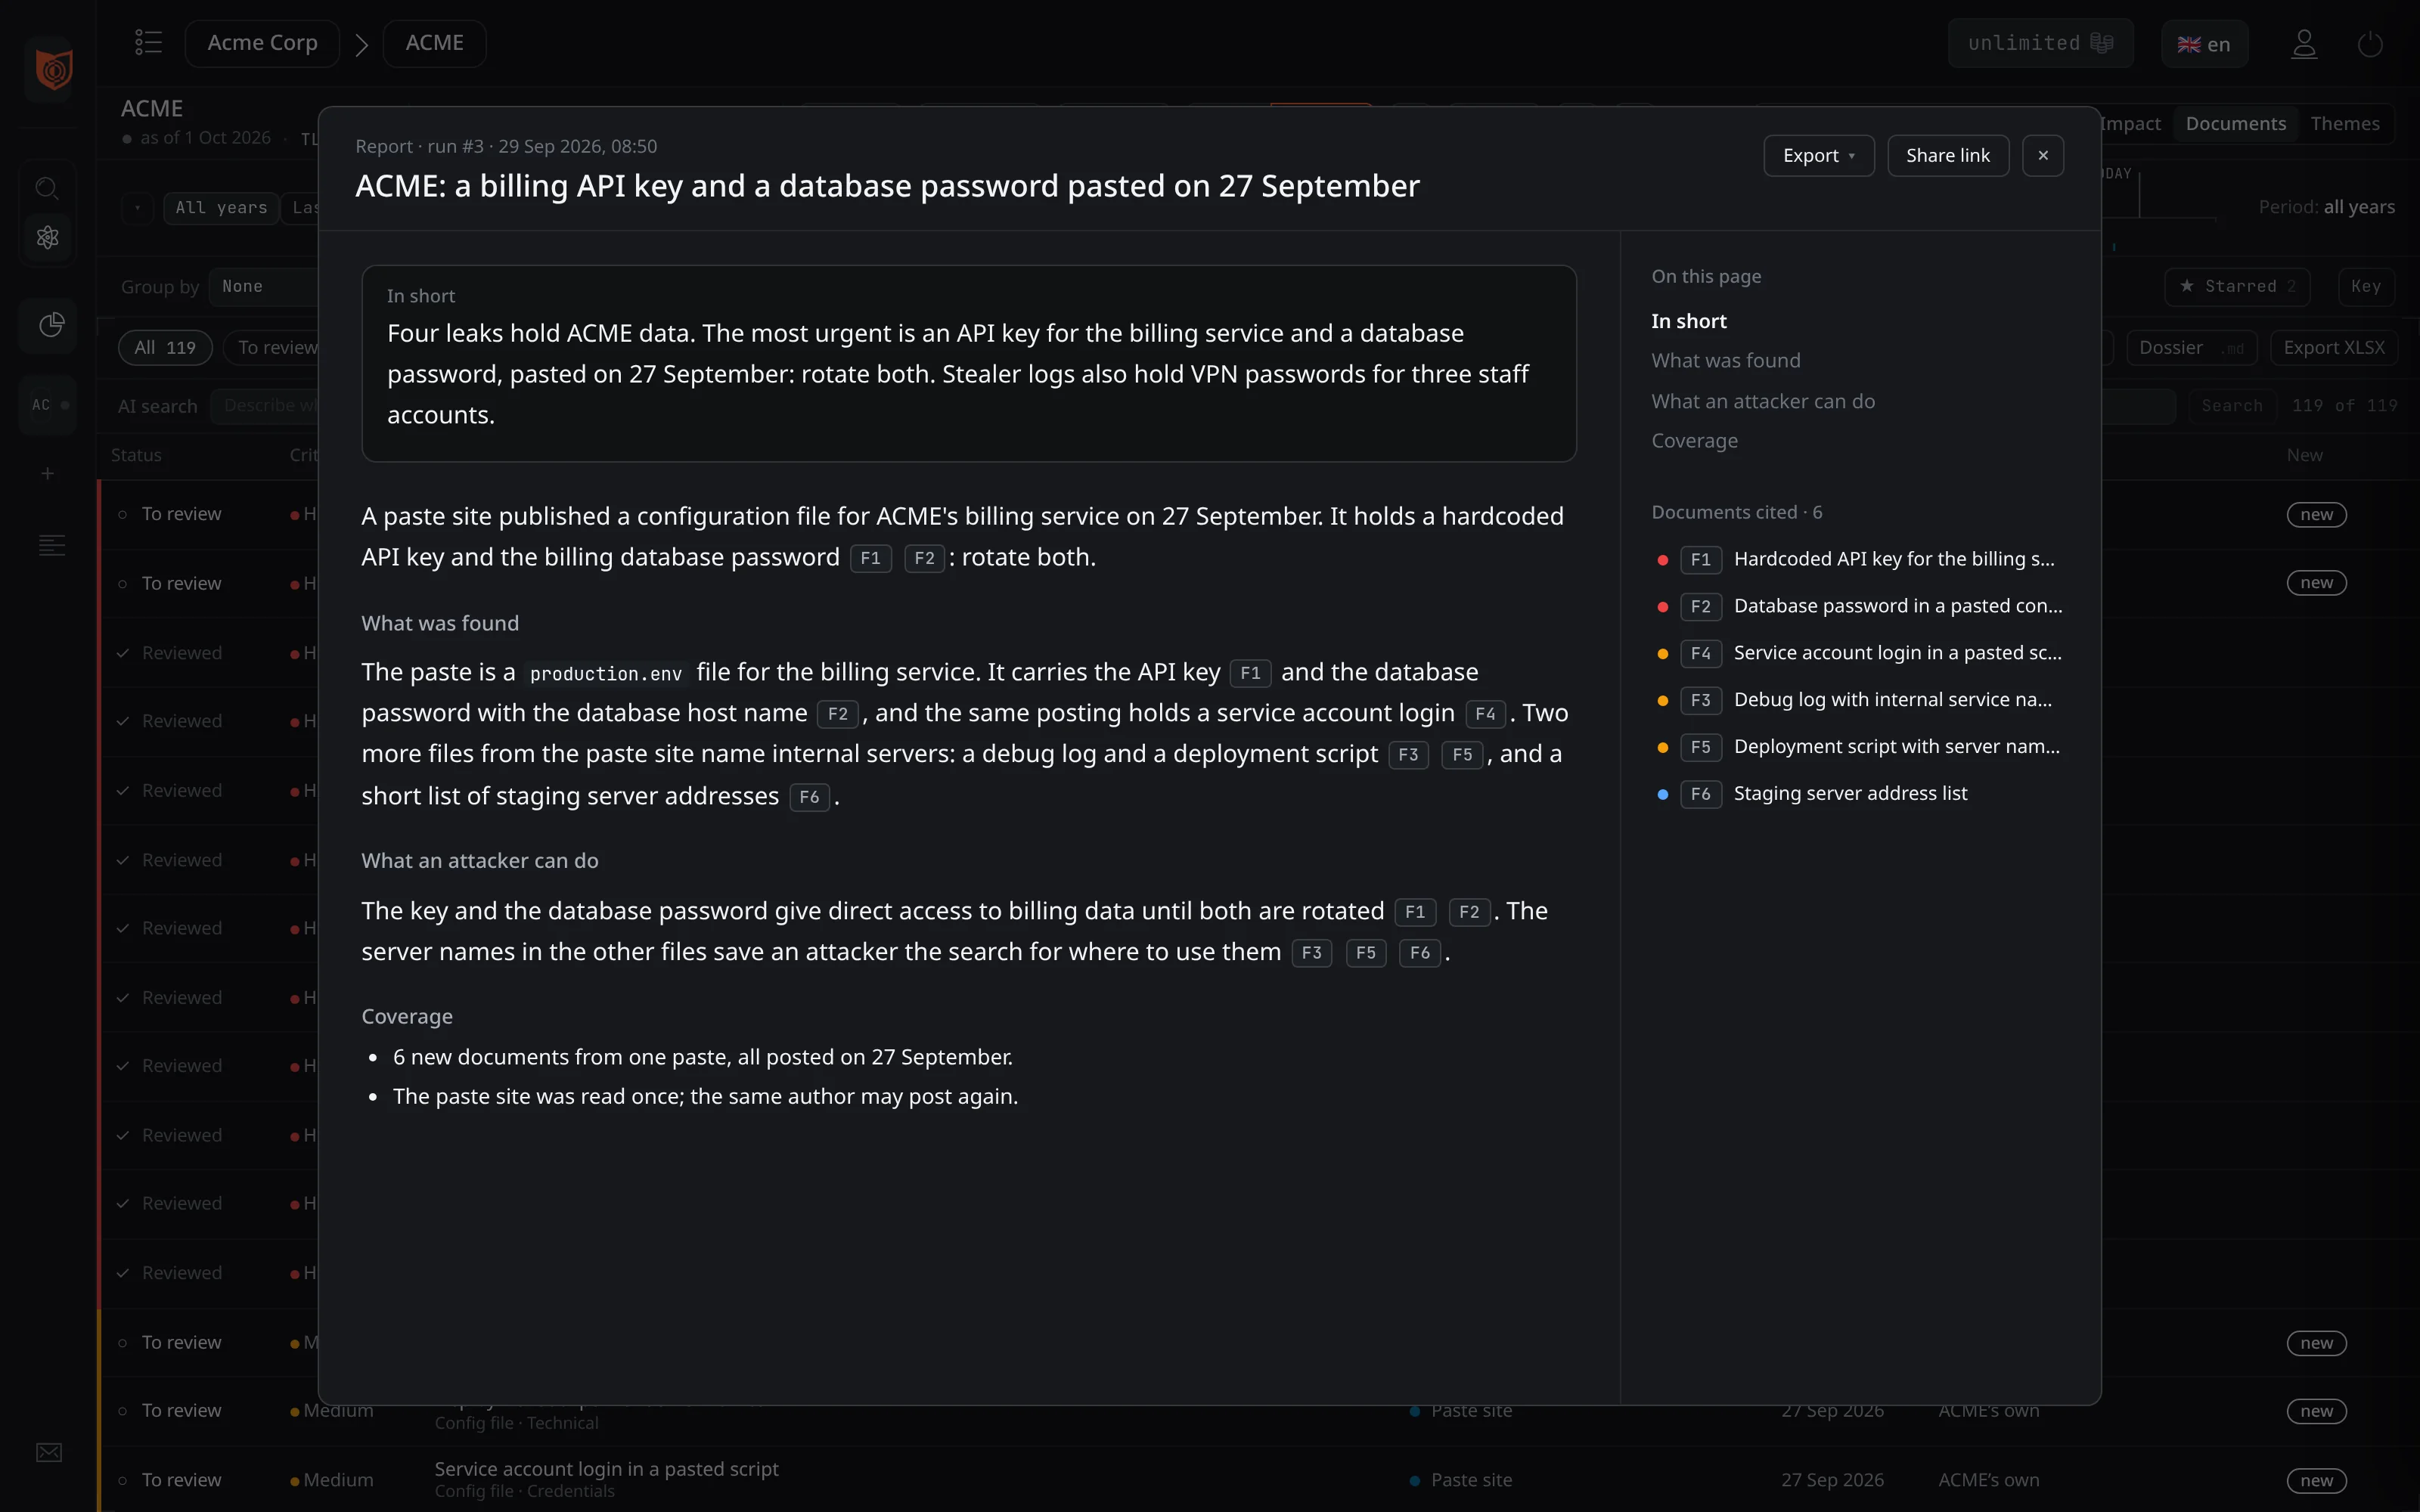Jump to Coverage in page outline

click(x=1694, y=441)
